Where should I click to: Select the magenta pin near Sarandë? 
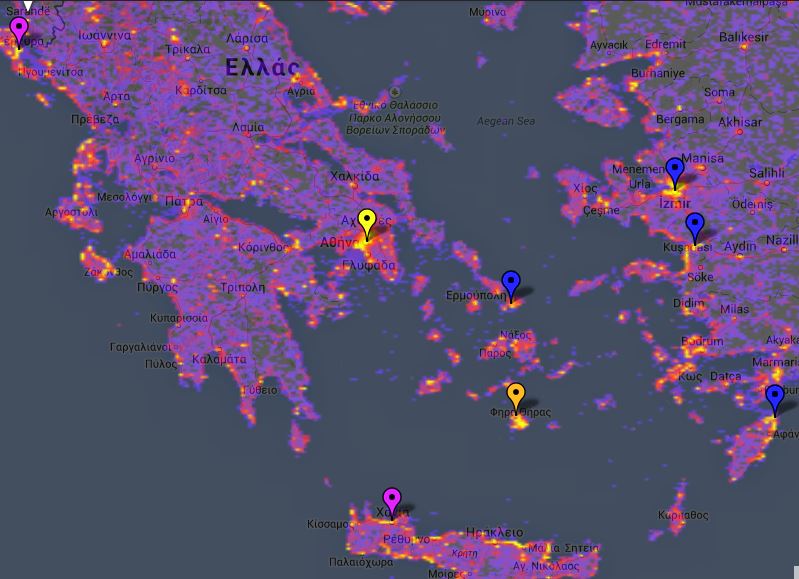tap(18, 28)
